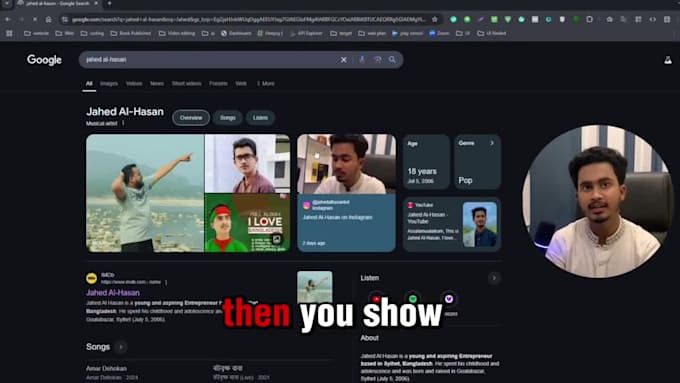This screenshot has width=680, height=383.
Task: Open the photo of man wearing glasses
Action: point(247,164)
